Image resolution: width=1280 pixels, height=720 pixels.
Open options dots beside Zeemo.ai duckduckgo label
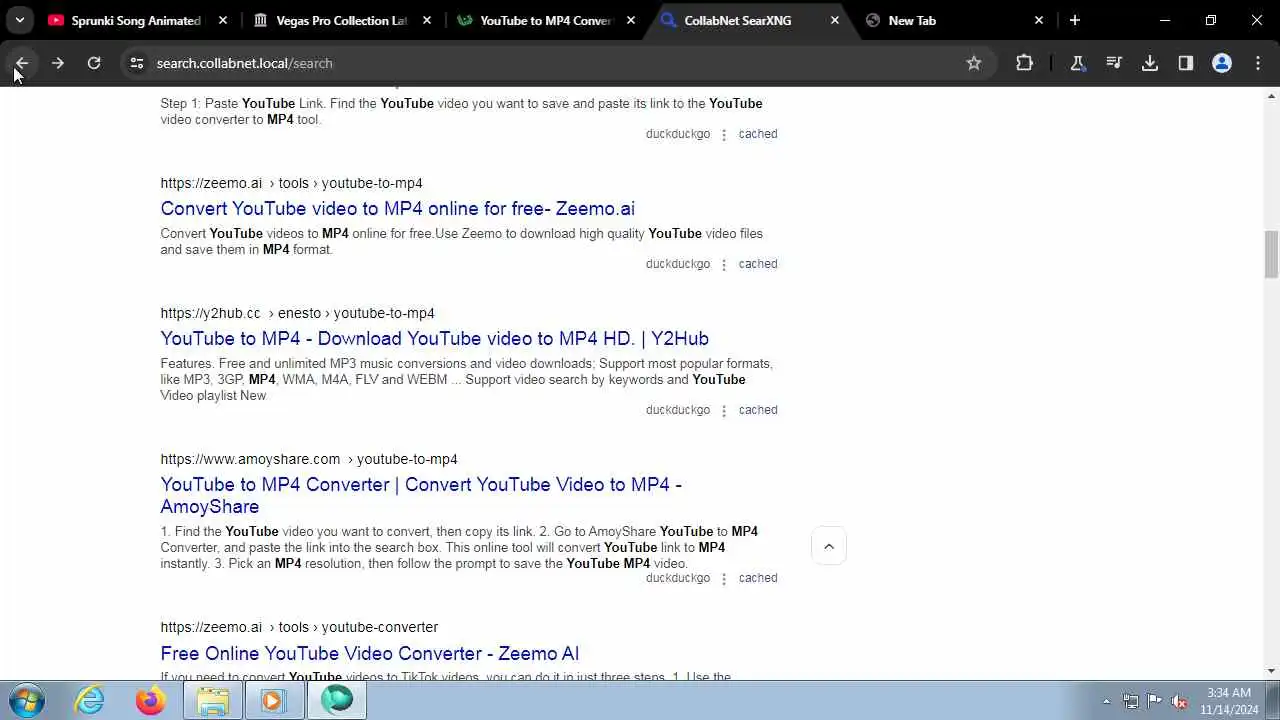(x=724, y=265)
